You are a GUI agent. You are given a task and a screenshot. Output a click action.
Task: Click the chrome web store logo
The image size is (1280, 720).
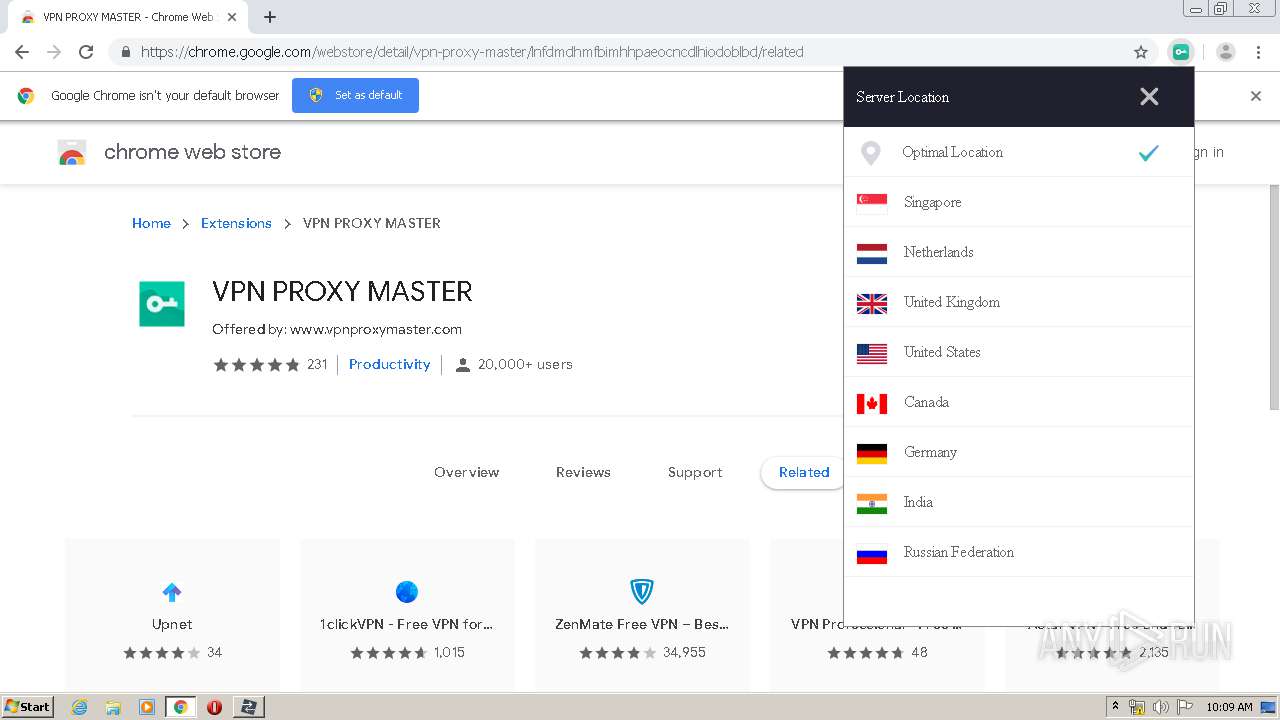tap(72, 152)
